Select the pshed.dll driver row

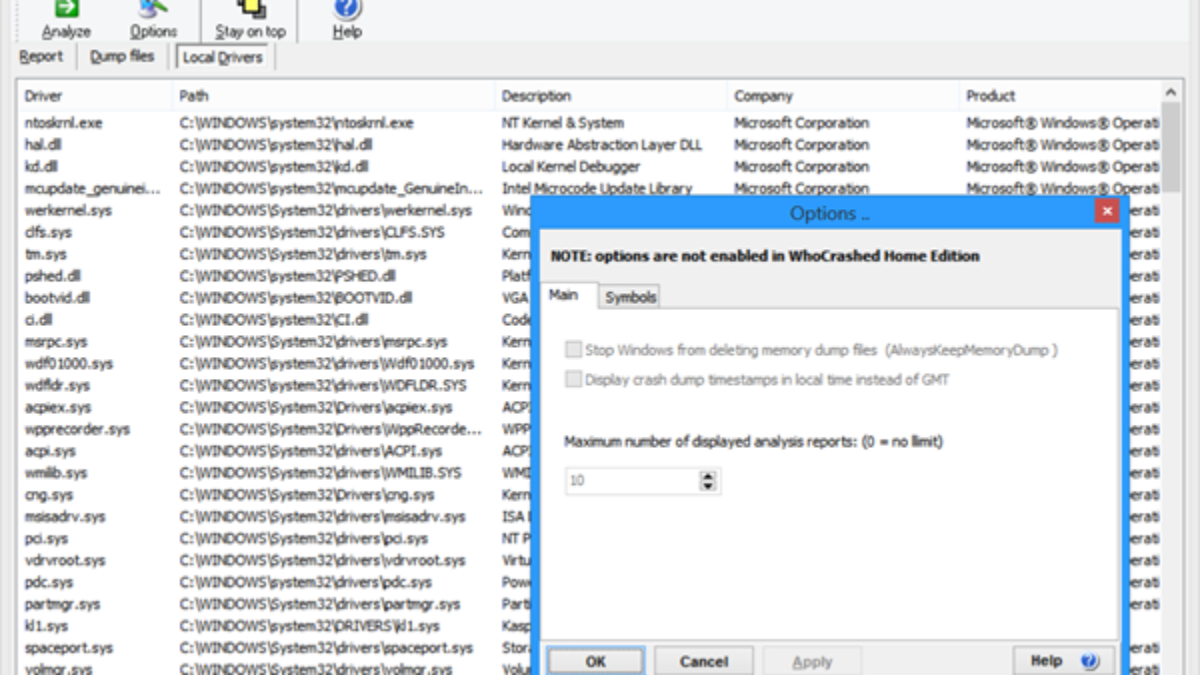[275, 276]
